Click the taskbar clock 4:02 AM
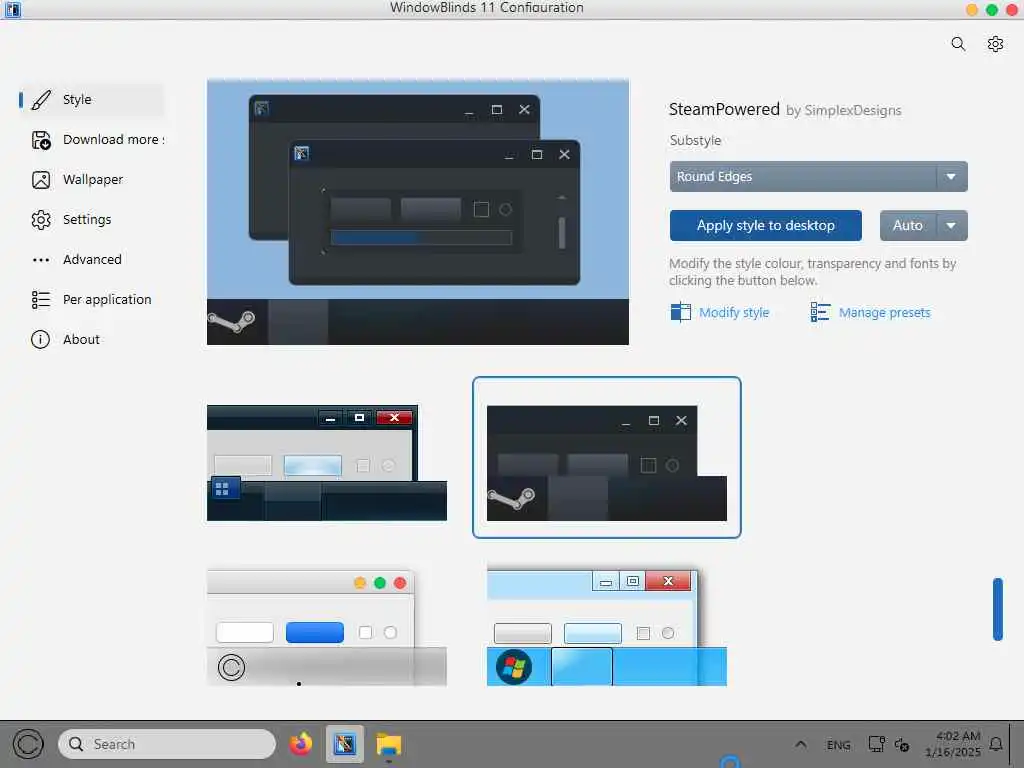The width and height of the screenshot is (1024, 768). 953,744
